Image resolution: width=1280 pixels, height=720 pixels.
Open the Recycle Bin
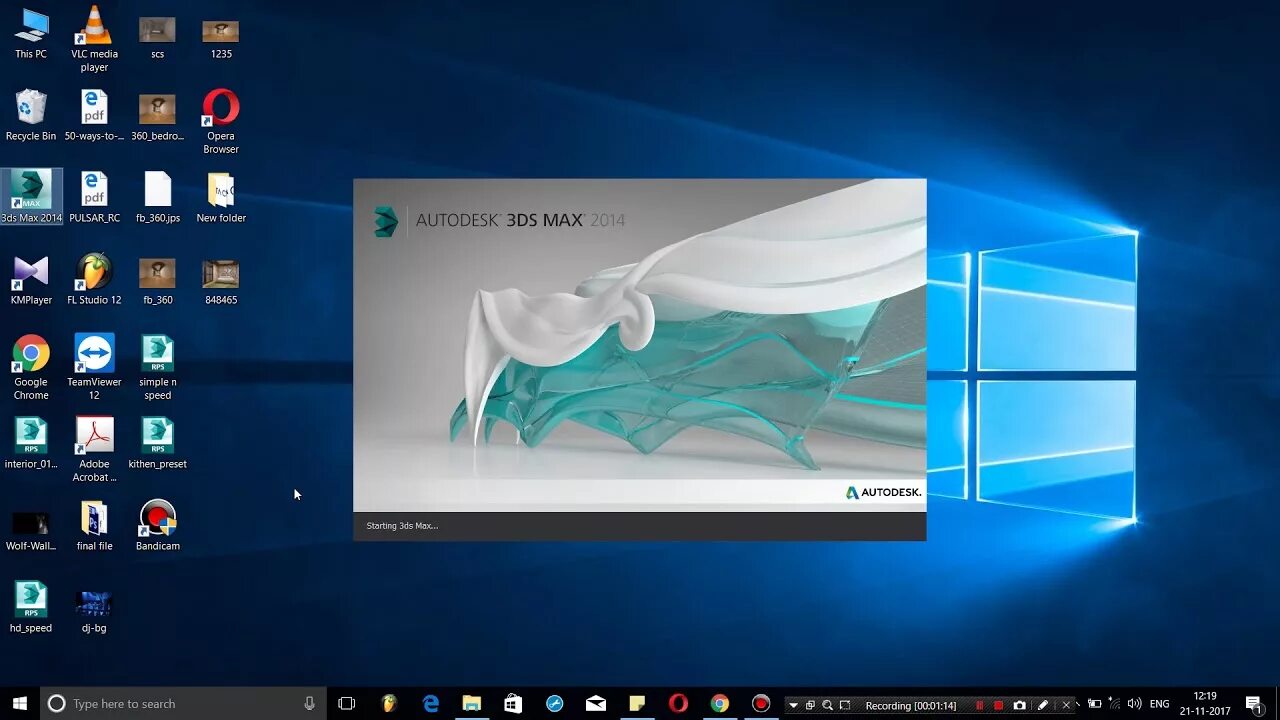[x=31, y=115]
